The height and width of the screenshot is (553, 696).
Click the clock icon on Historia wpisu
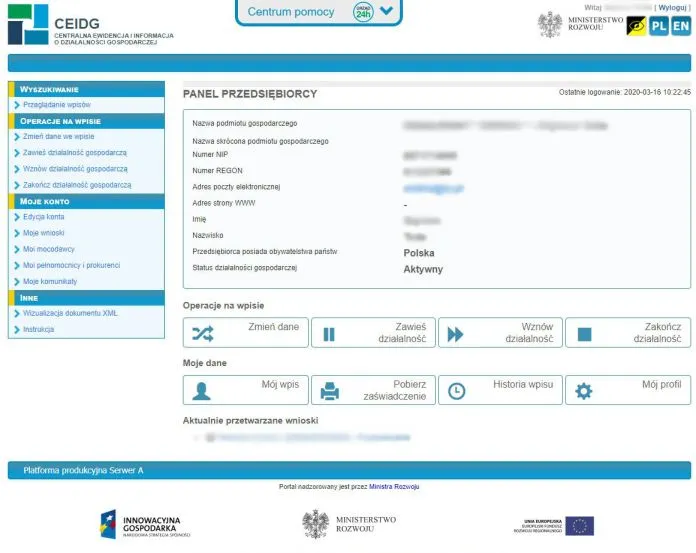[457, 391]
